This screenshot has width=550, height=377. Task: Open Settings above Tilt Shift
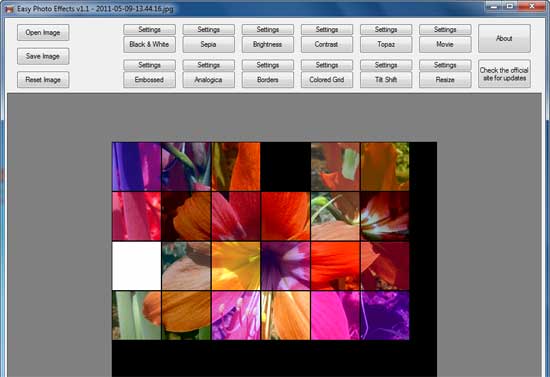tap(386, 65)
